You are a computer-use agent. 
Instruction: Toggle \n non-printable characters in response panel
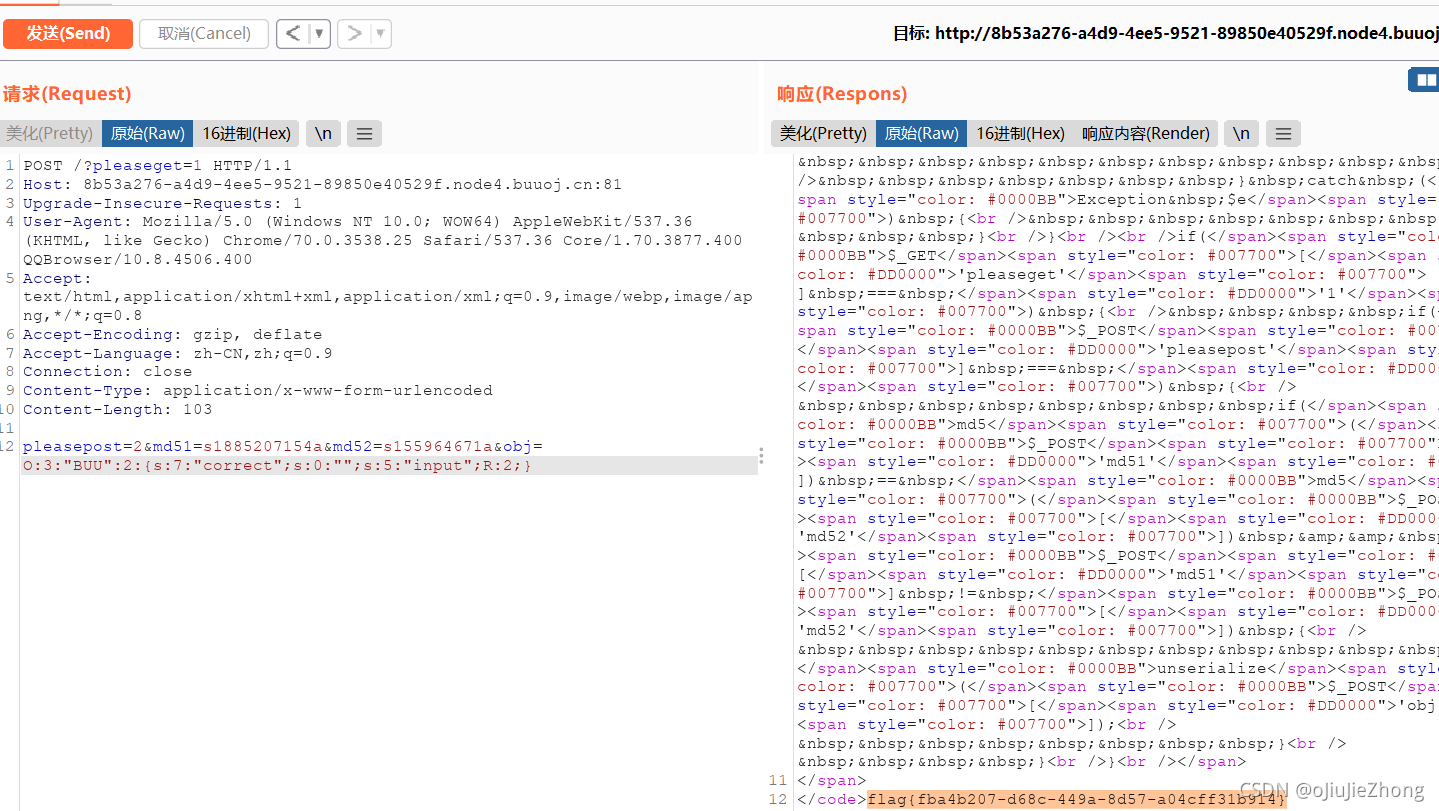1241,133
